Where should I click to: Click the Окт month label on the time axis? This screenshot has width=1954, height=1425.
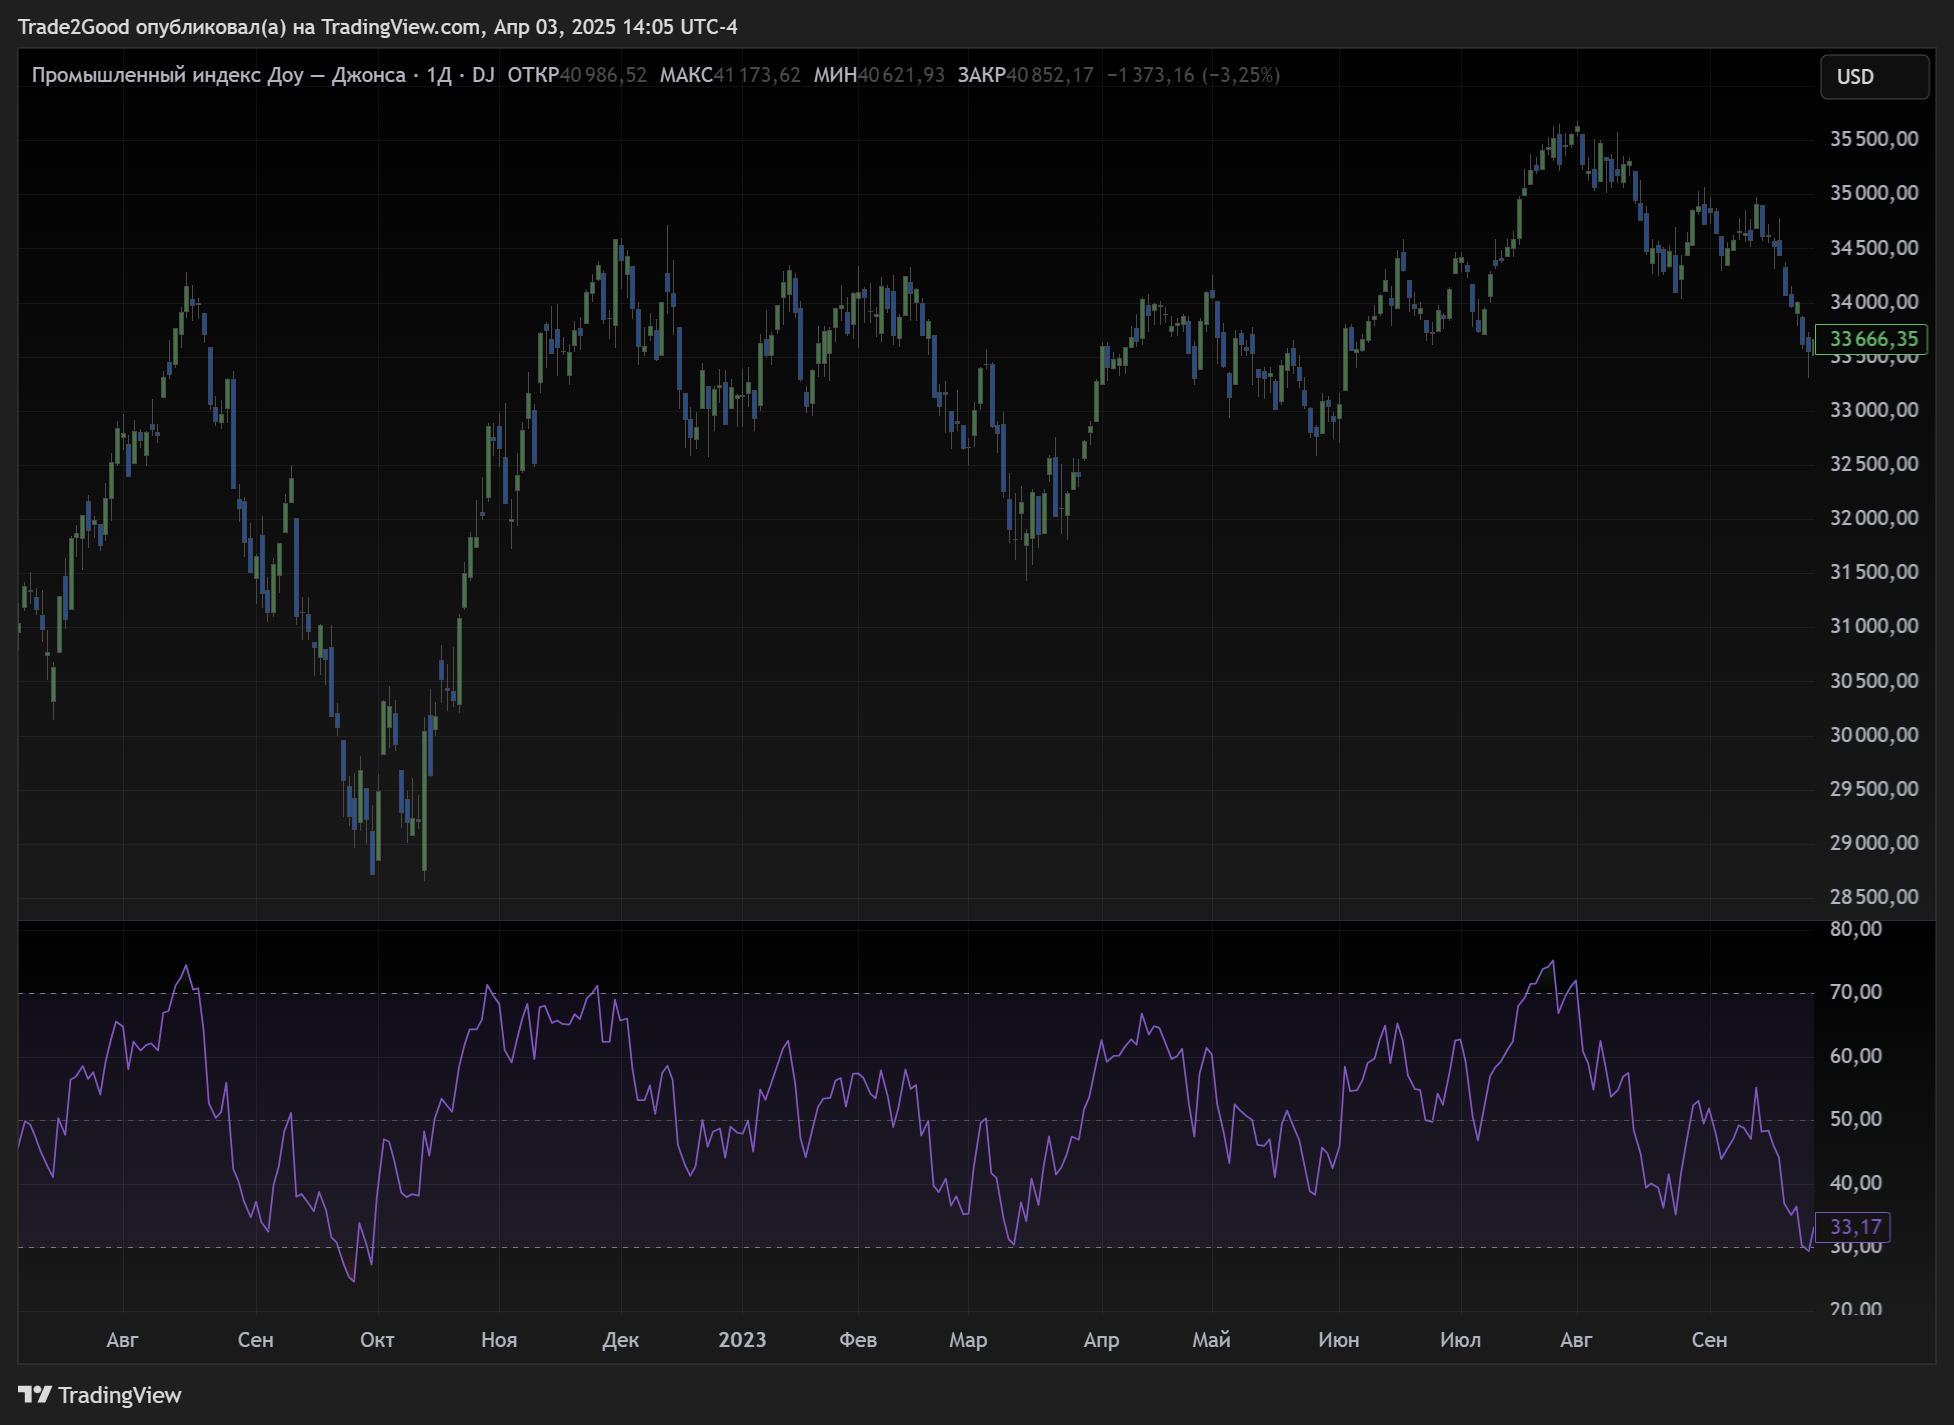pos(377,1340)
